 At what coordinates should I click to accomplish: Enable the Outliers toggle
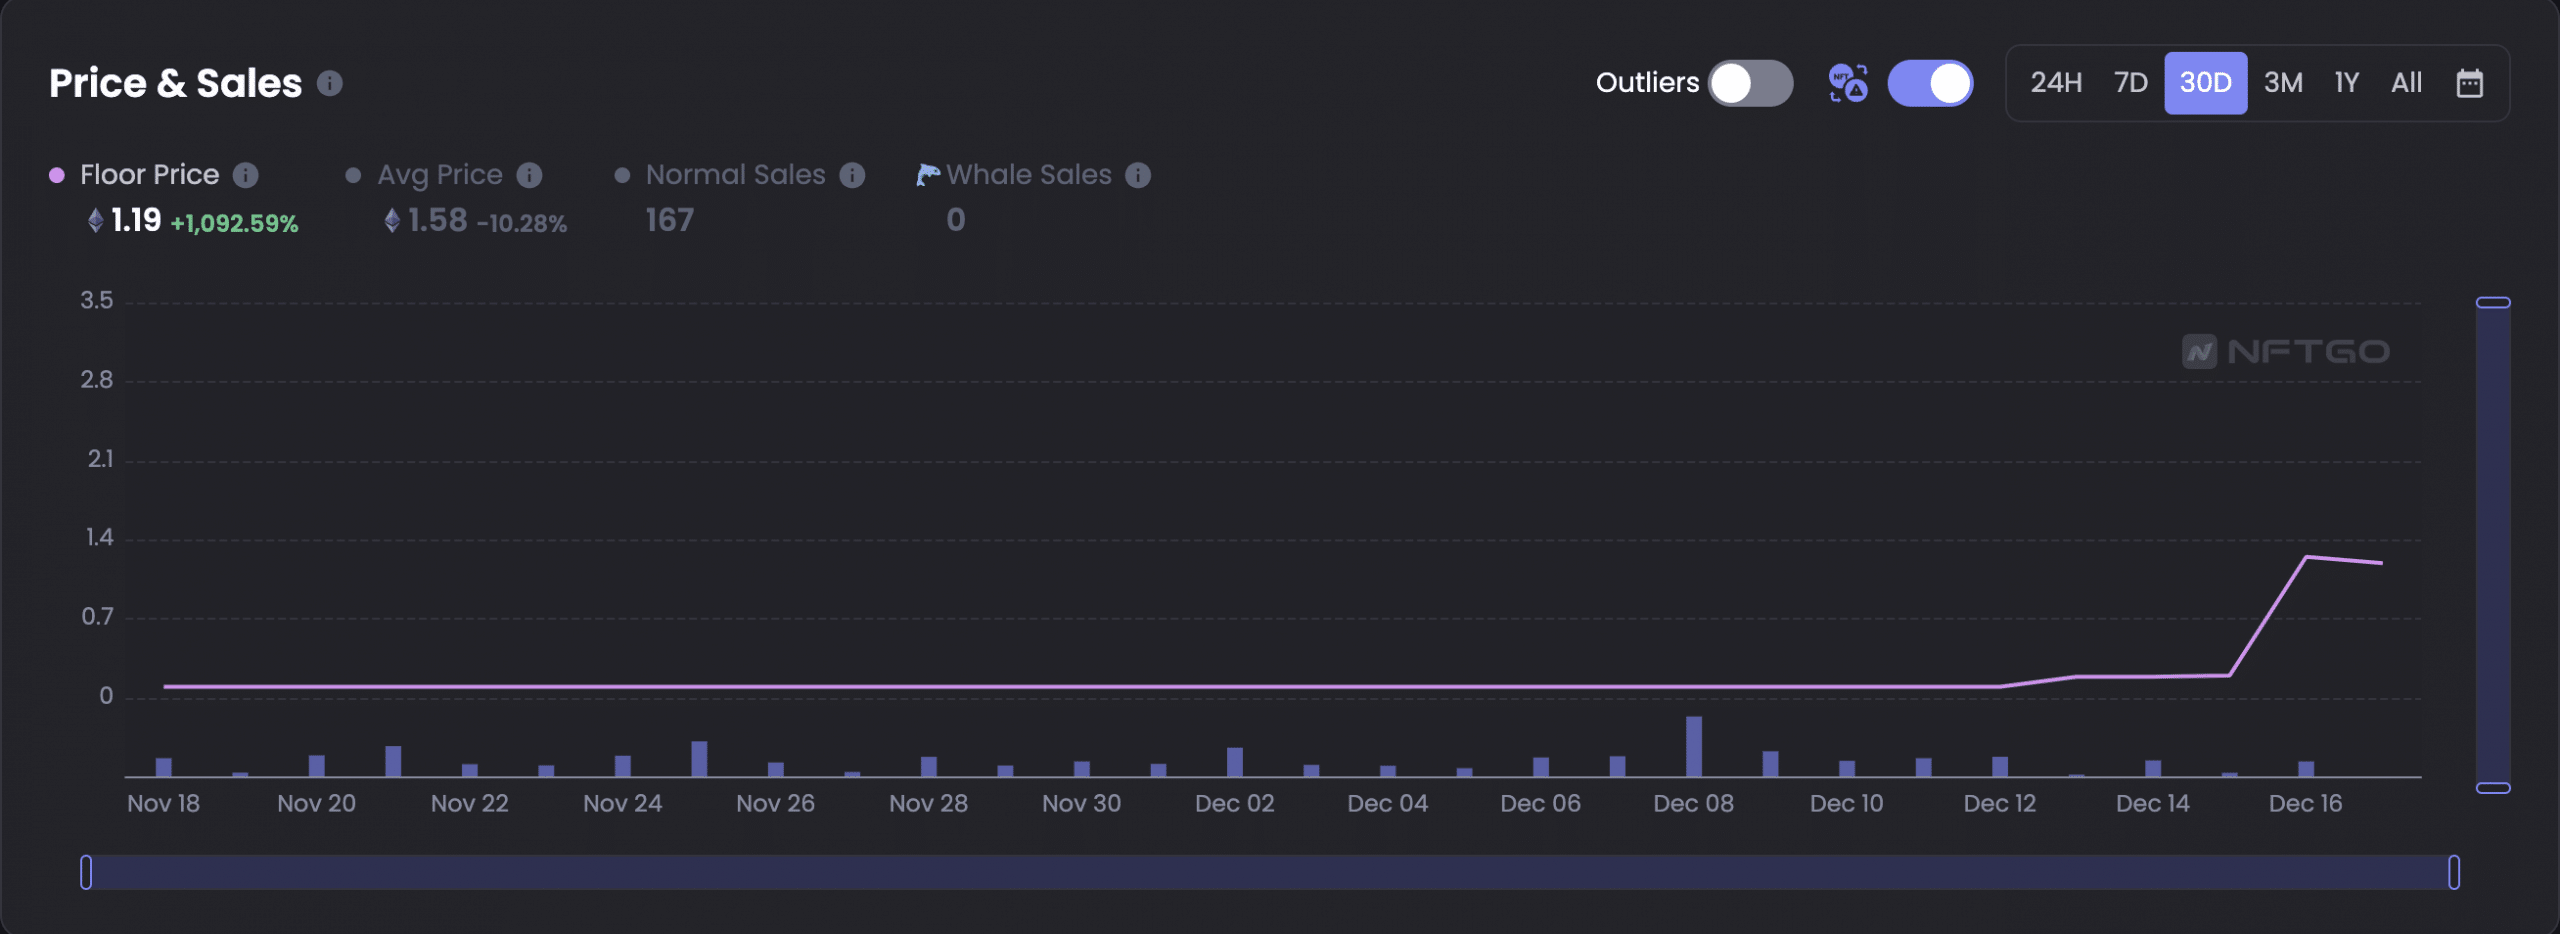[1750, 83]
